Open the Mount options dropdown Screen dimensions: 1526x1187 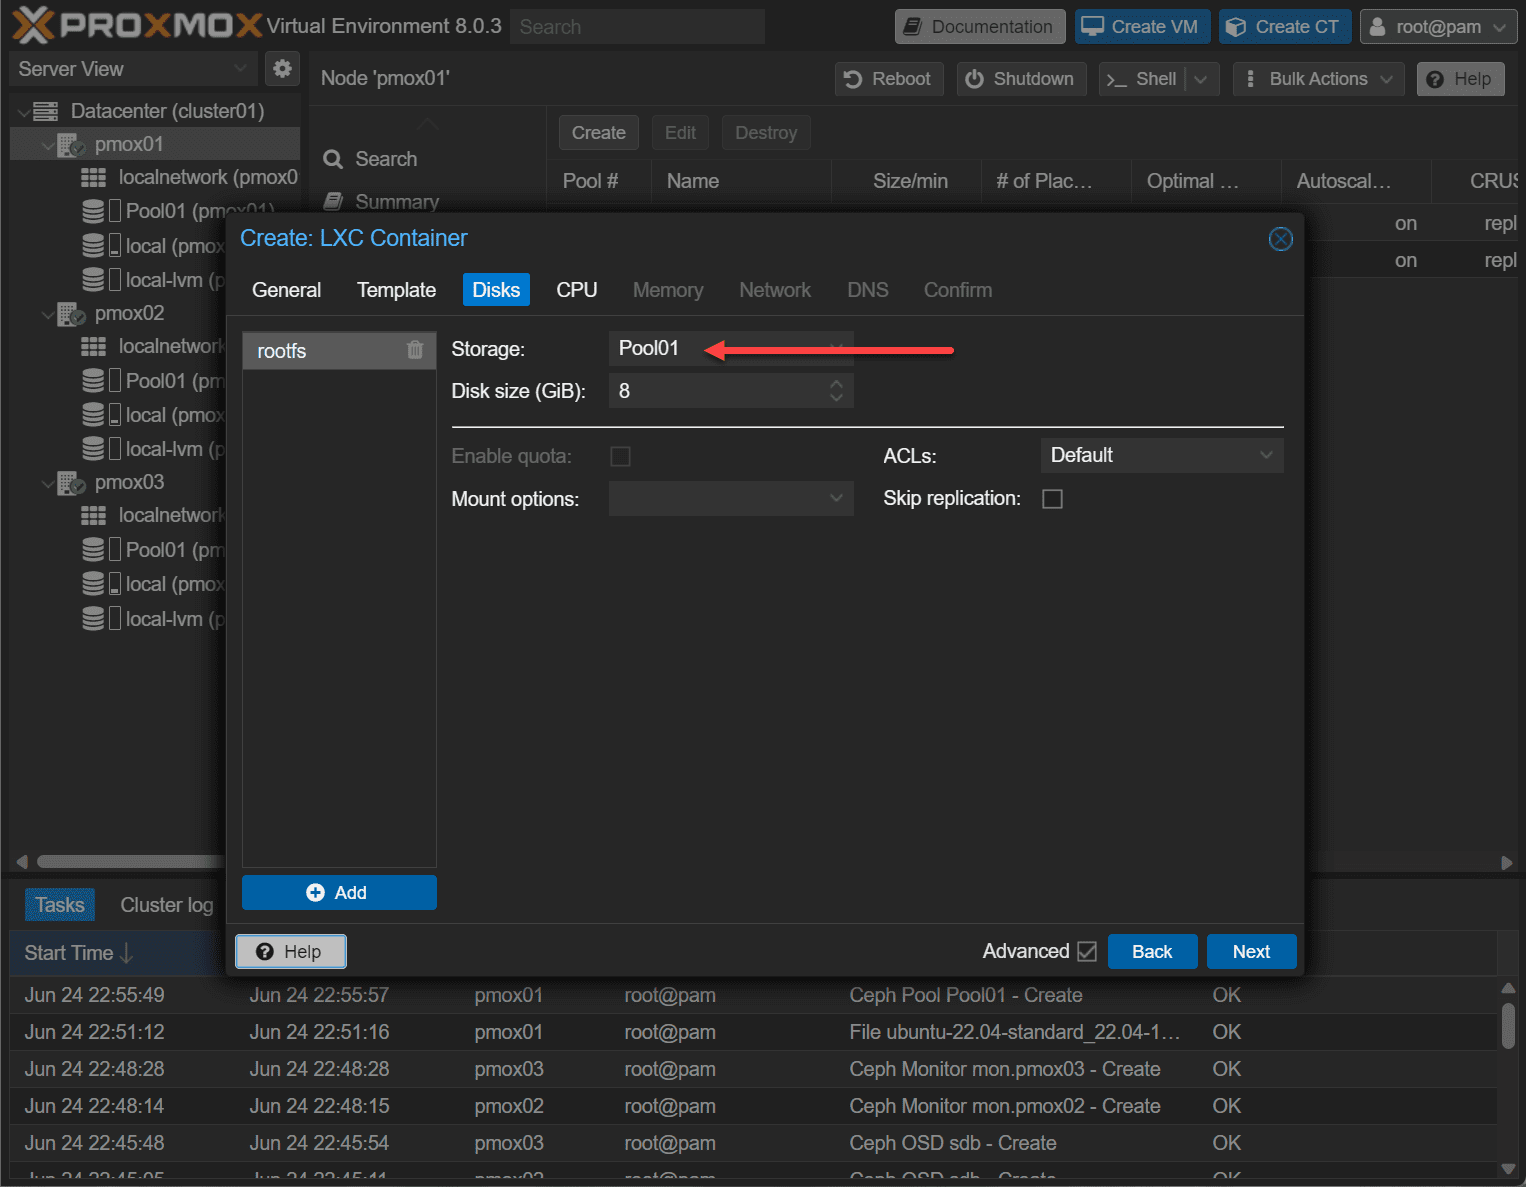click(x=730, y=499)
